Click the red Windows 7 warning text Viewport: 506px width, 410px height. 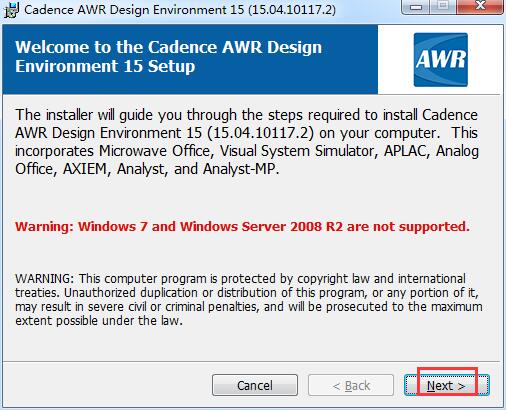pos(242,227)
